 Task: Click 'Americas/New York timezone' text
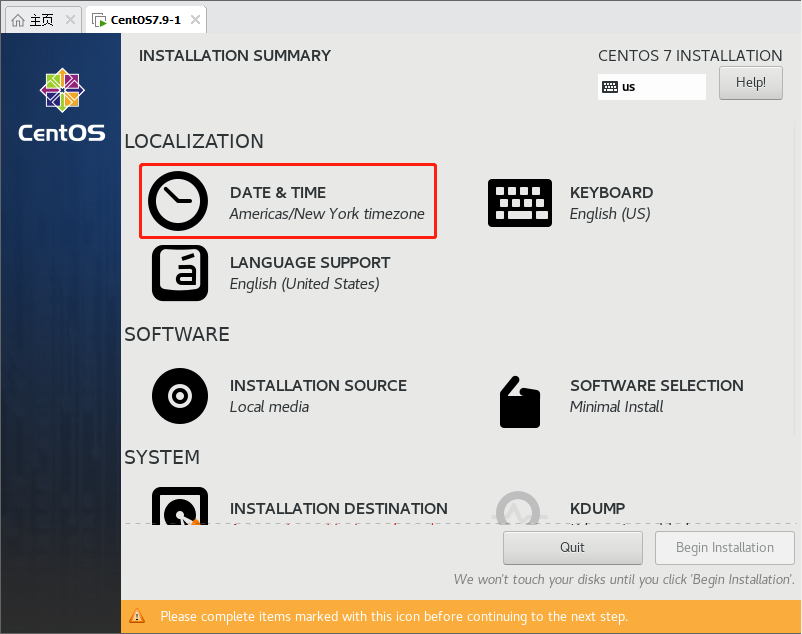click(327, 214)
